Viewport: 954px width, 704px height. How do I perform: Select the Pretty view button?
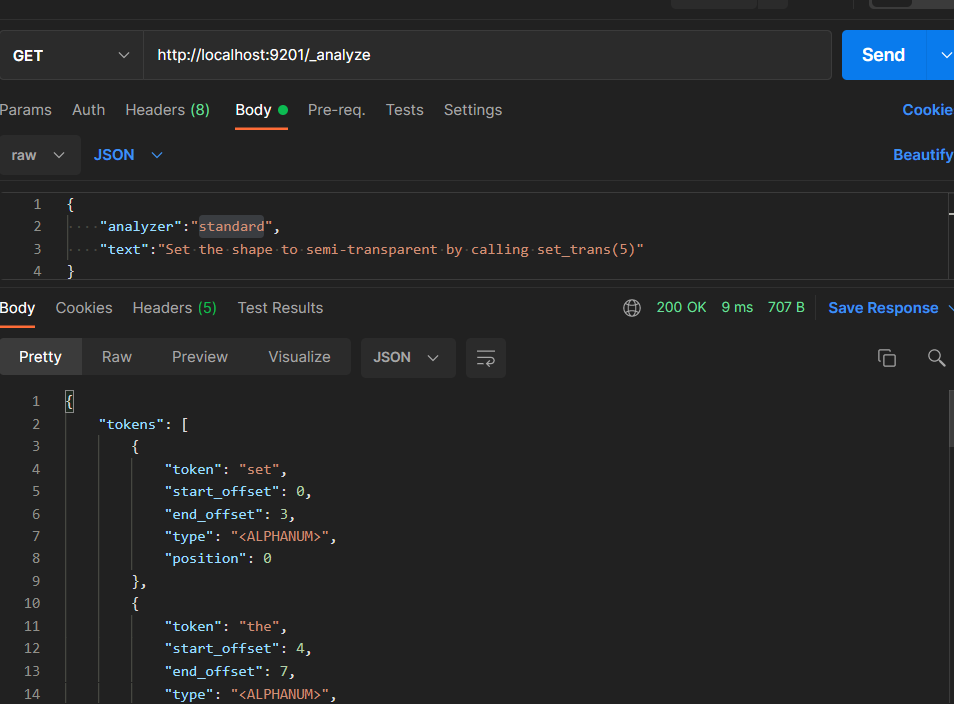pos(41,357)
